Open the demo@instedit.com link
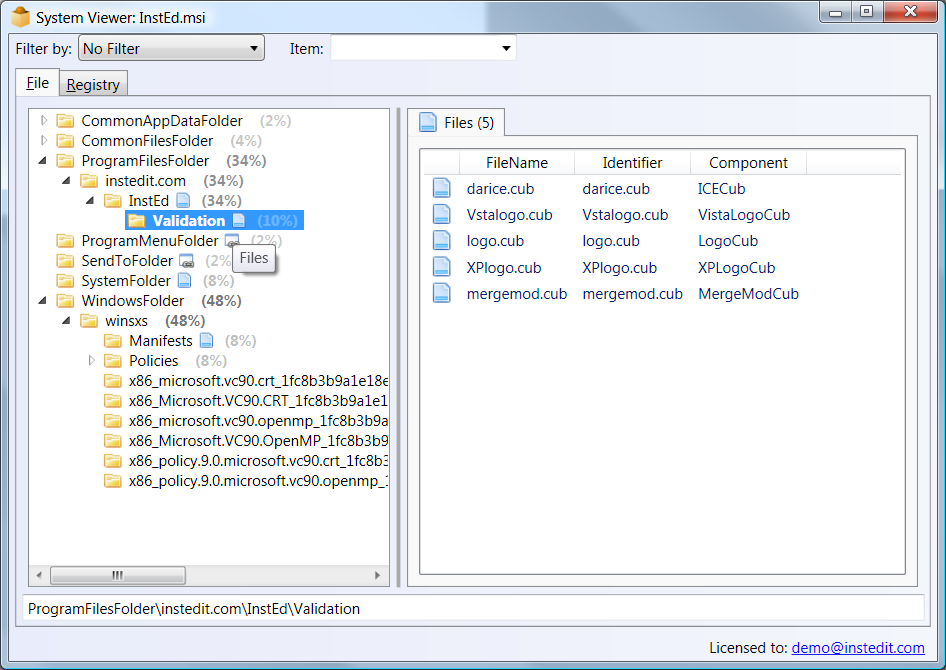Image resolution: width=946 pixels, height=670 pixels. coord(858,648)
